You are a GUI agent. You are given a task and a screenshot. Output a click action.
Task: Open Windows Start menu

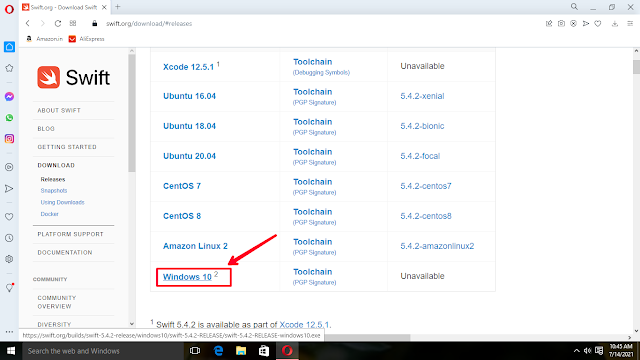click(x=11, y=351)
